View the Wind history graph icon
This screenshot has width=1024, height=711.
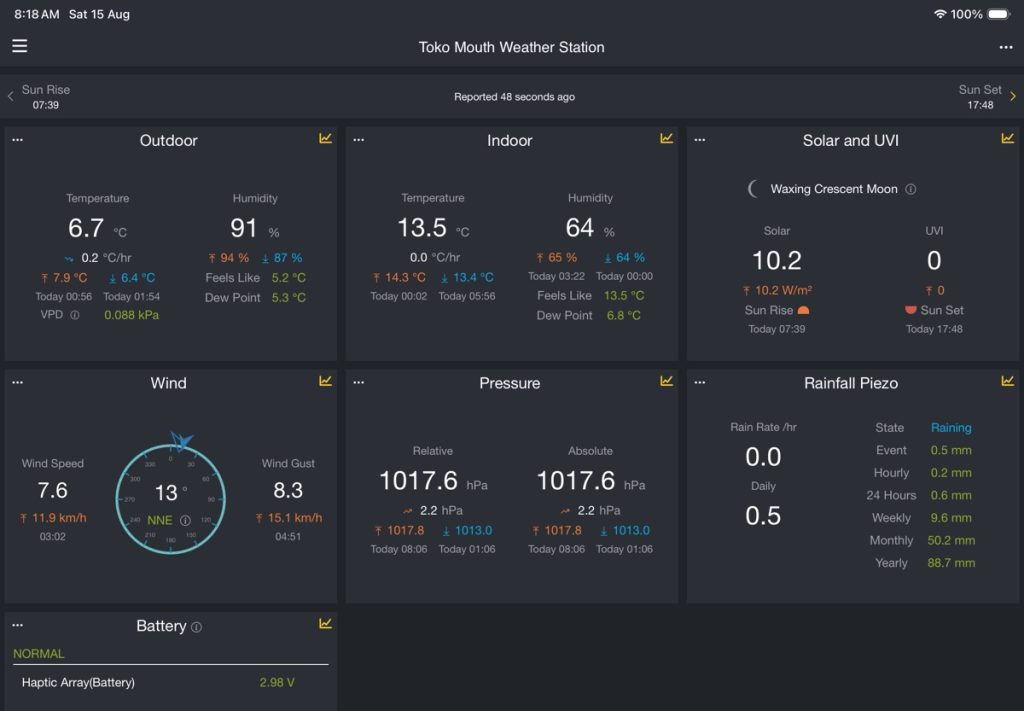(325, 381)
